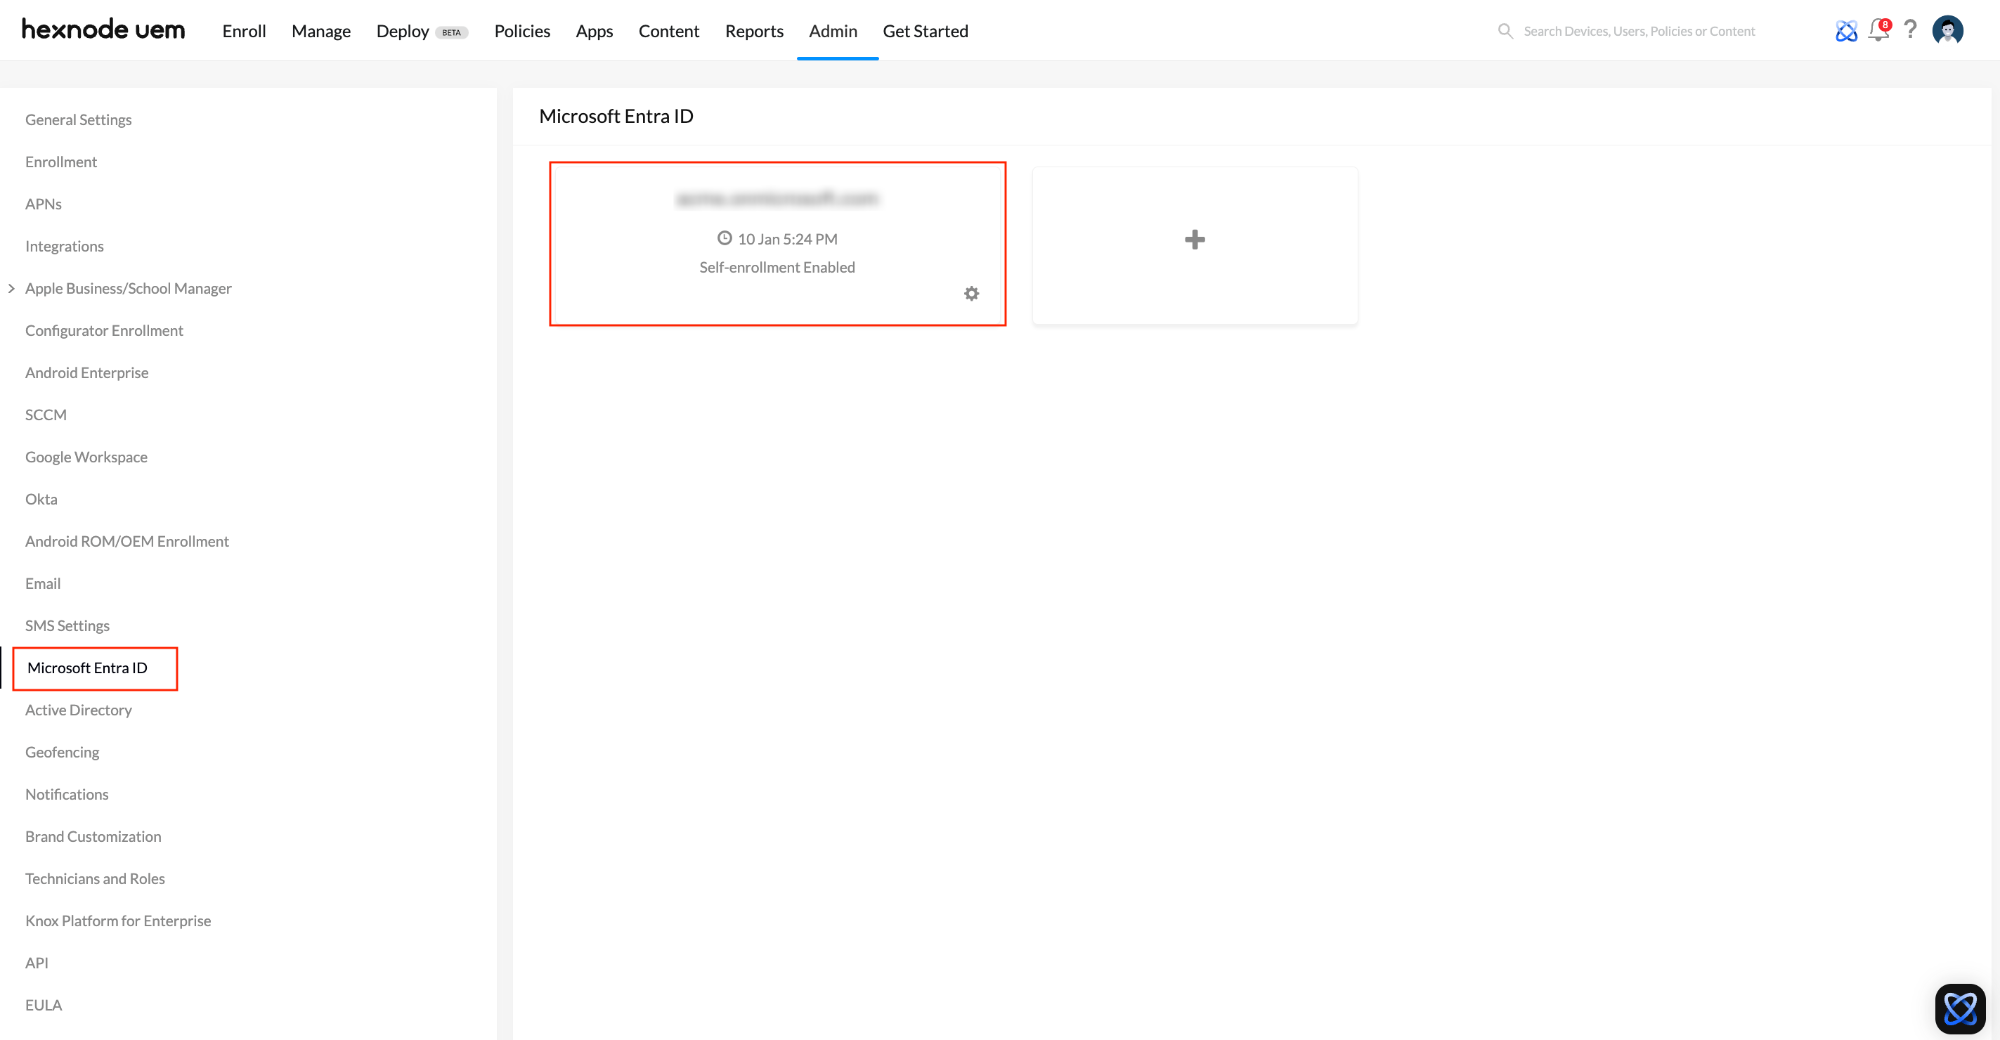Viewport: 2000px width, 1040px height.
Task: Click the Hexnode Genie icon beside the bell
Action: (x=1846, y=31)
